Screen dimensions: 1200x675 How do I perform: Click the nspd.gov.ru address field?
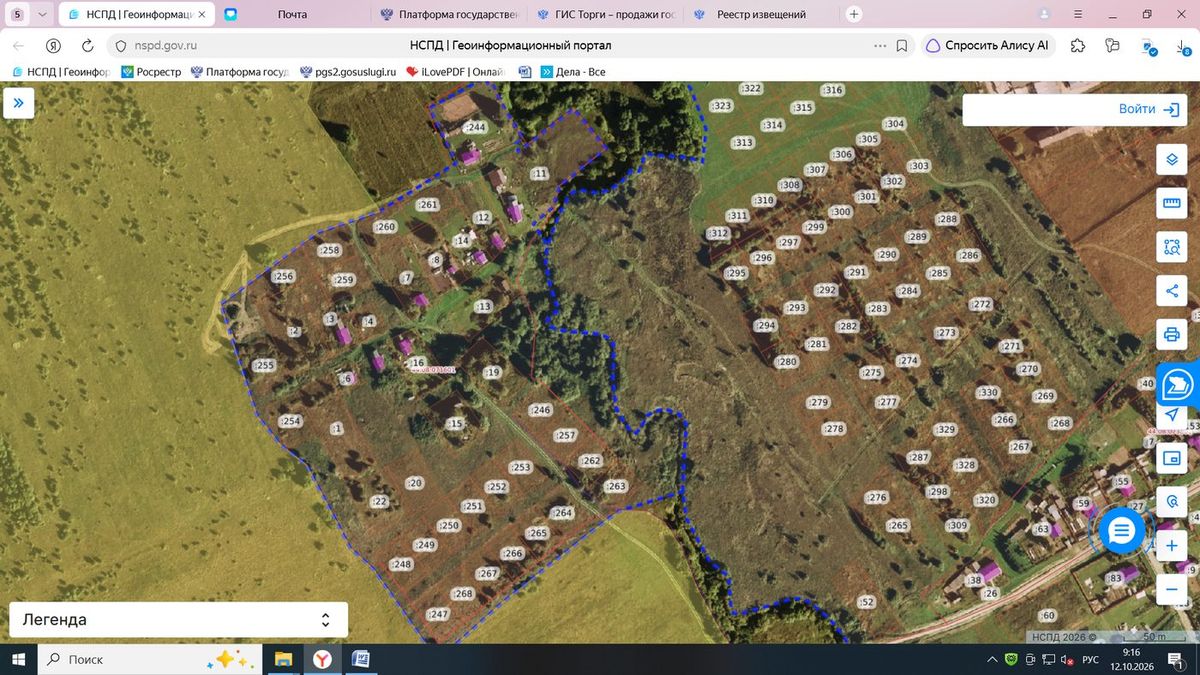point(165,45)
